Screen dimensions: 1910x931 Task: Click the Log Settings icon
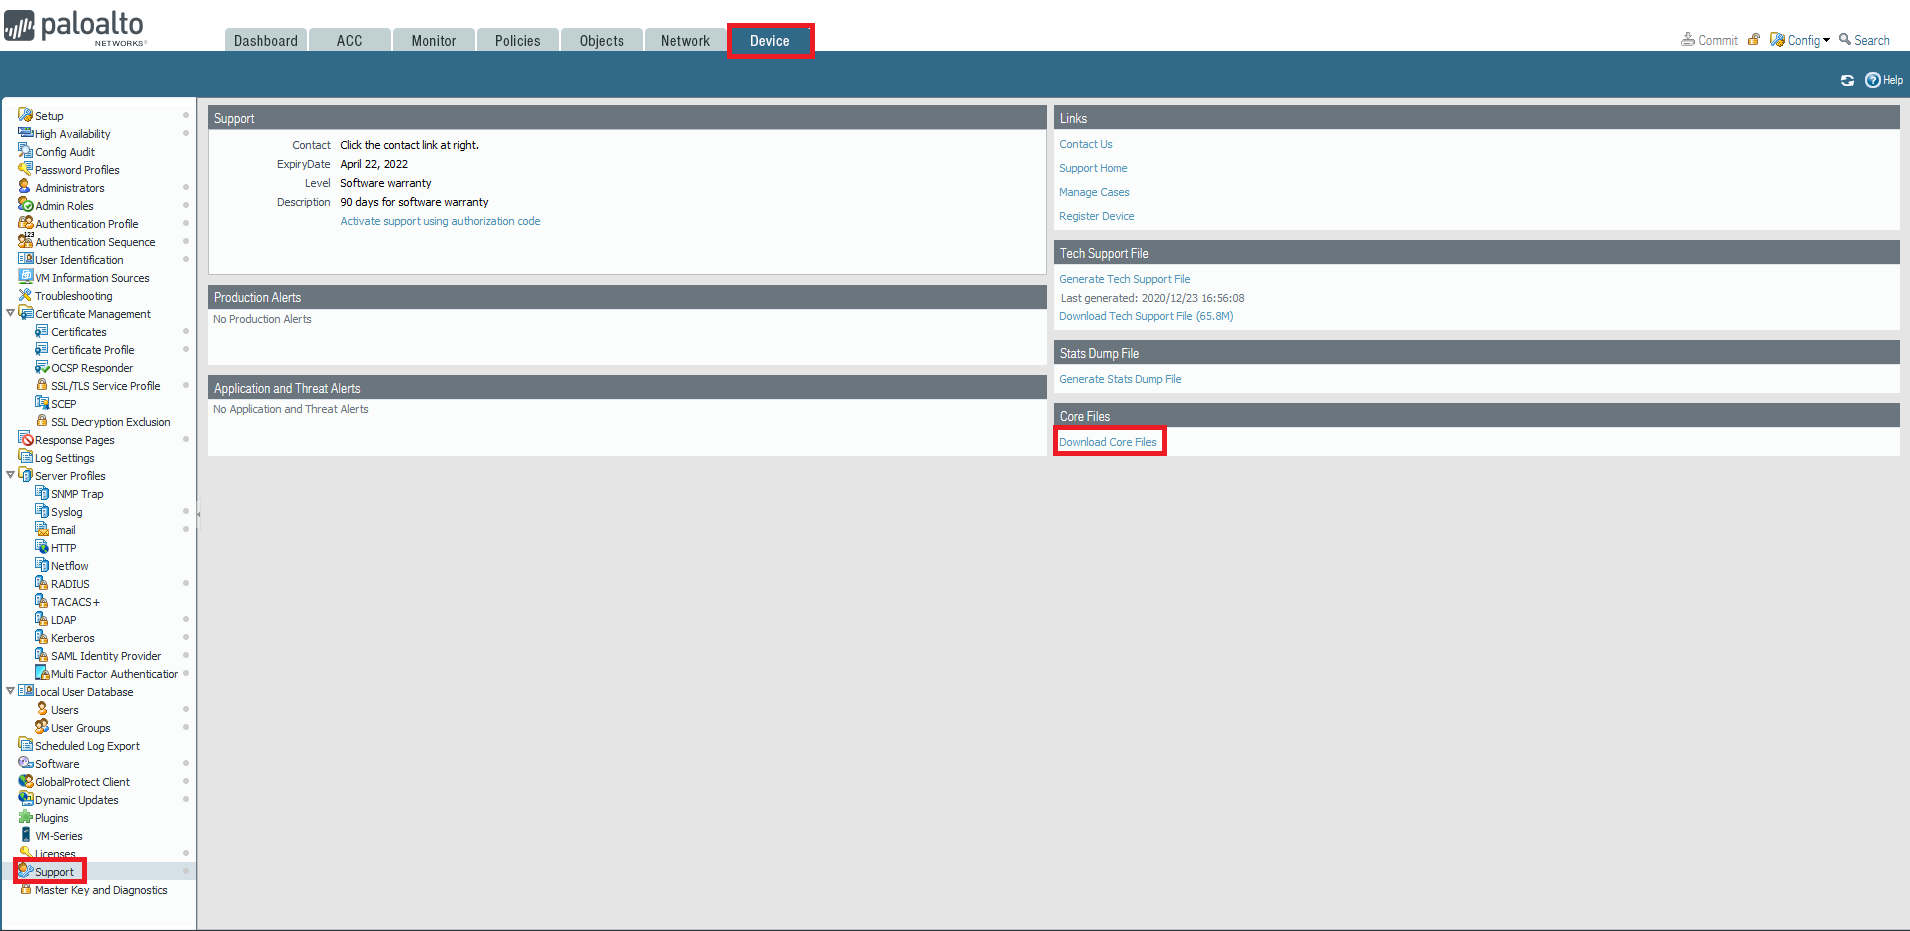pos(25,457)
